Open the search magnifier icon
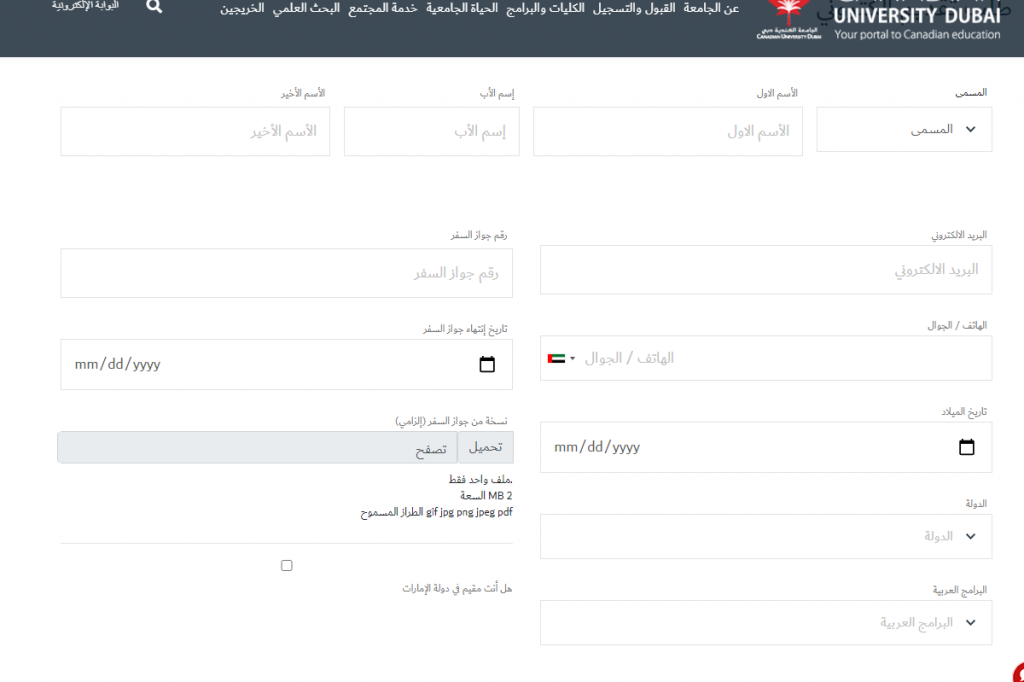This screenshot has height=682, width=1024. [x=154, y=7]
